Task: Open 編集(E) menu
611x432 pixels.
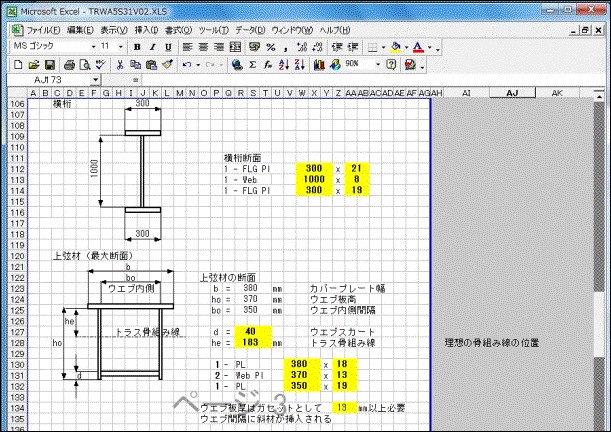Action: pyautogui.click(x=80, y=30)
